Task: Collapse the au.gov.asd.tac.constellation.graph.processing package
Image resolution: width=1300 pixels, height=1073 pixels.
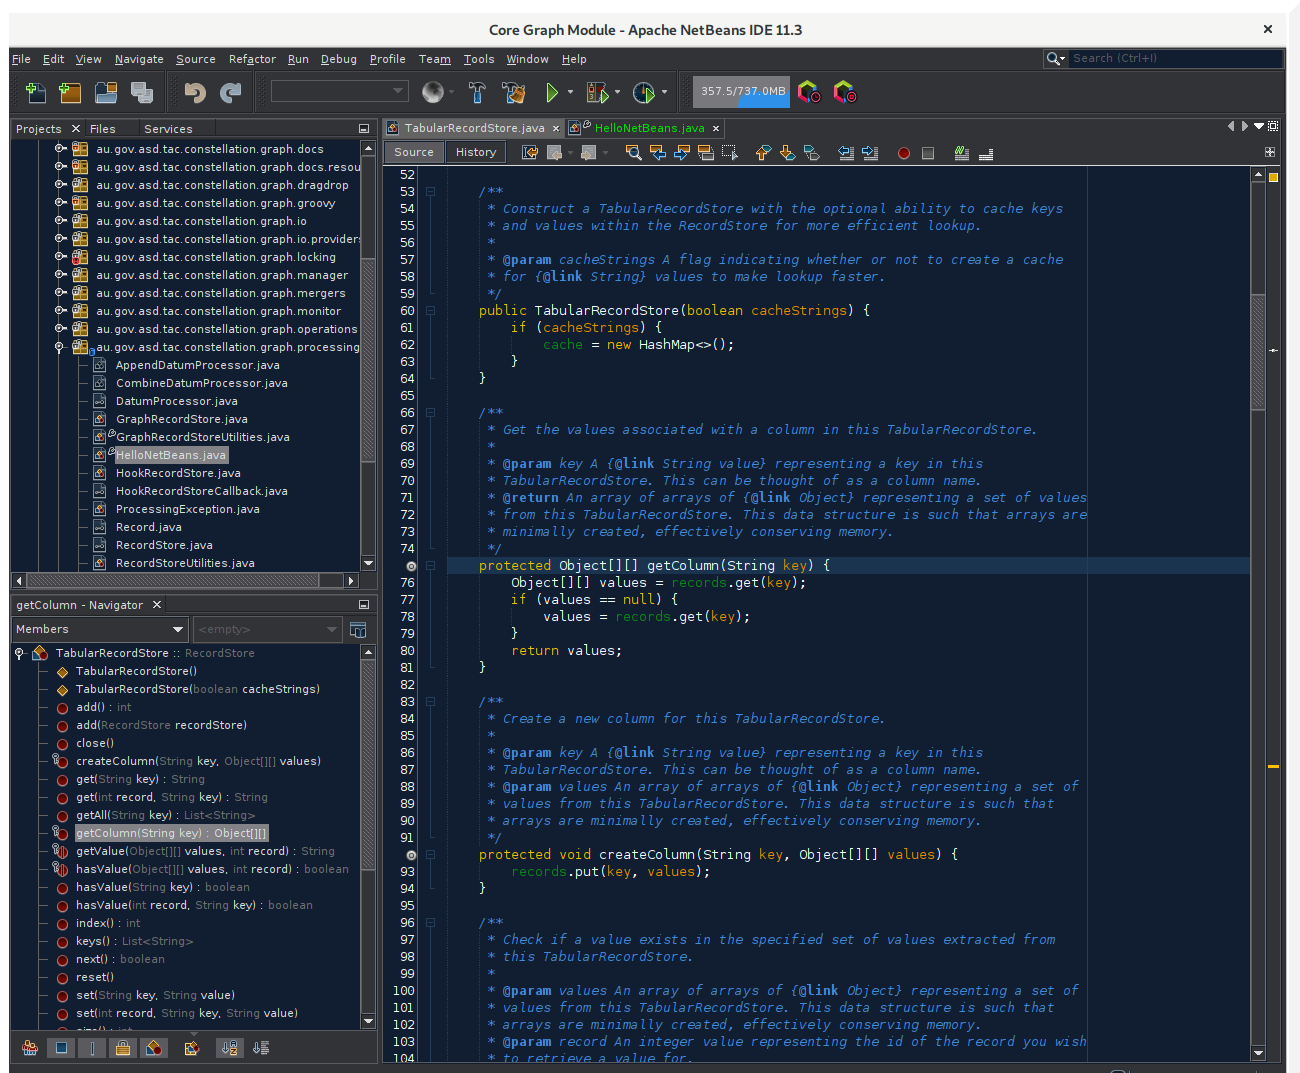Action: 60,347
